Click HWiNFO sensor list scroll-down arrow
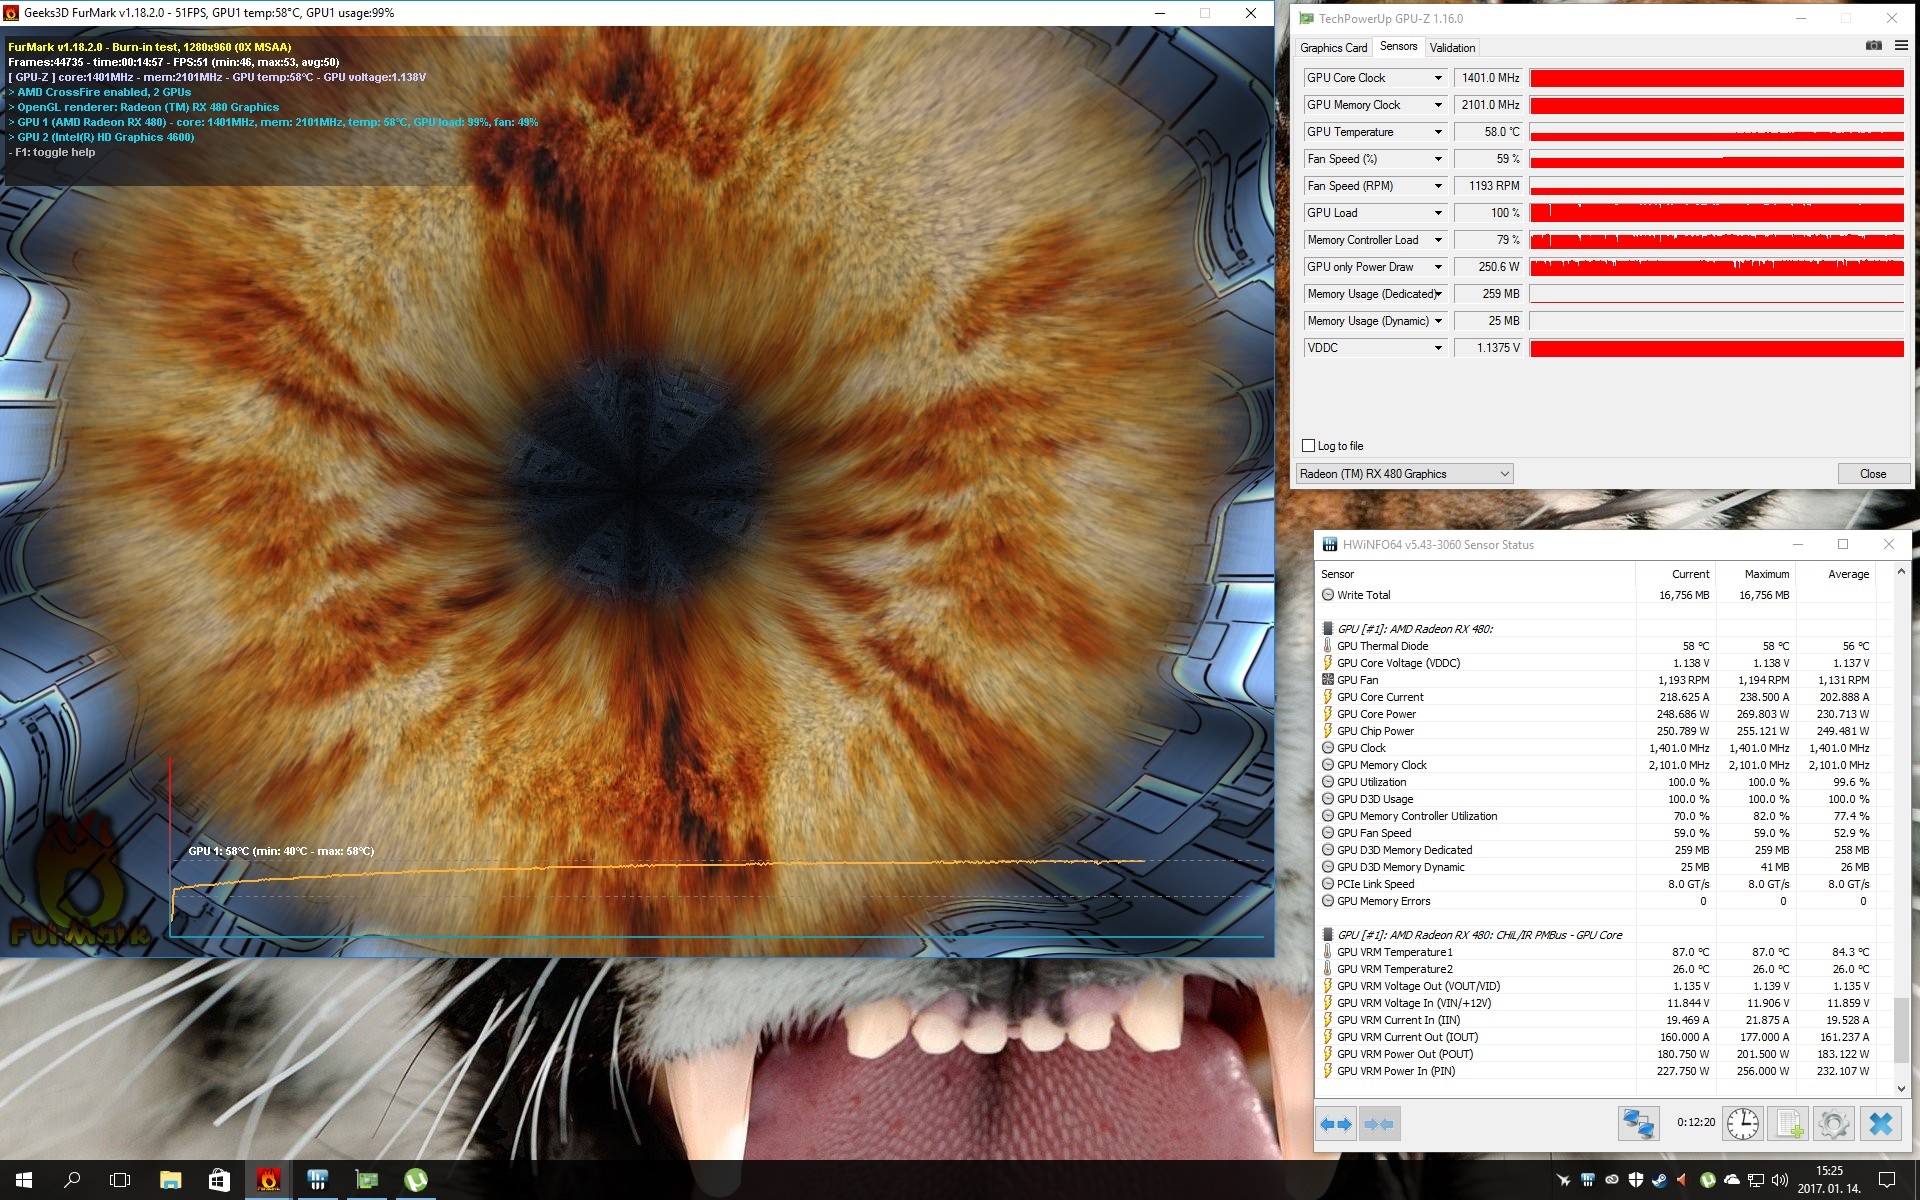1920x1200 pixels. [x=1901, y=1088]
